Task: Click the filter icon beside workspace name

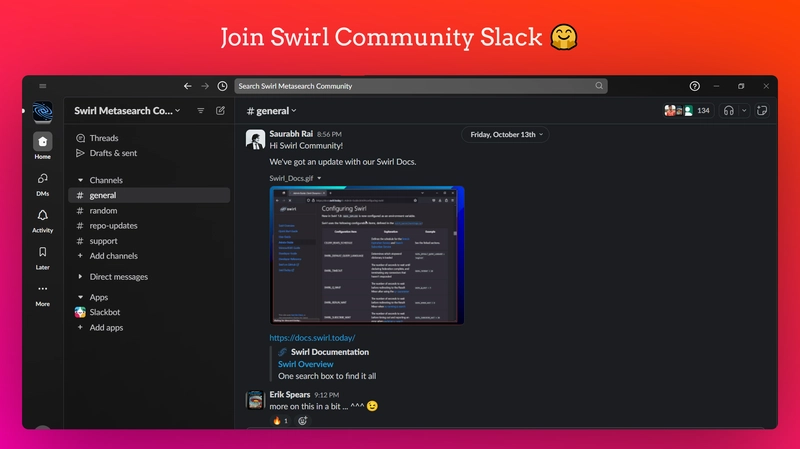Action: [201, 111]
